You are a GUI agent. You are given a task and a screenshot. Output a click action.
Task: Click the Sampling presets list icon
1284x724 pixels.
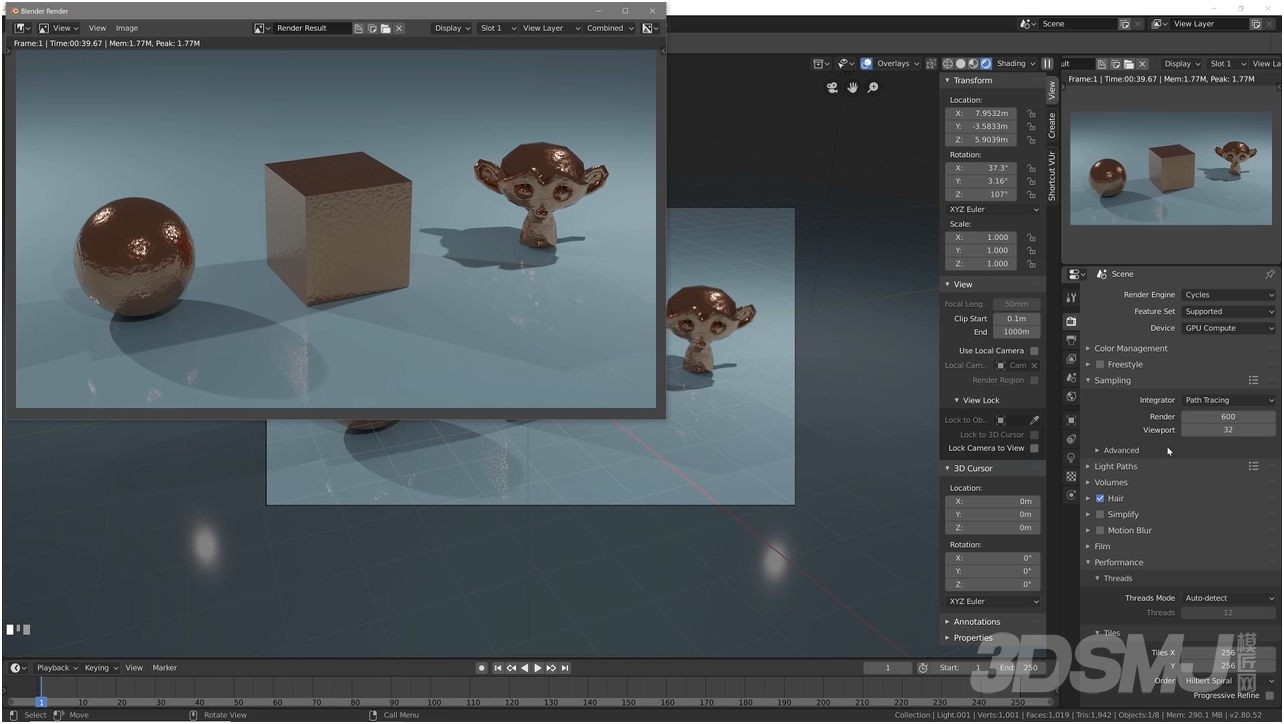1253,380
